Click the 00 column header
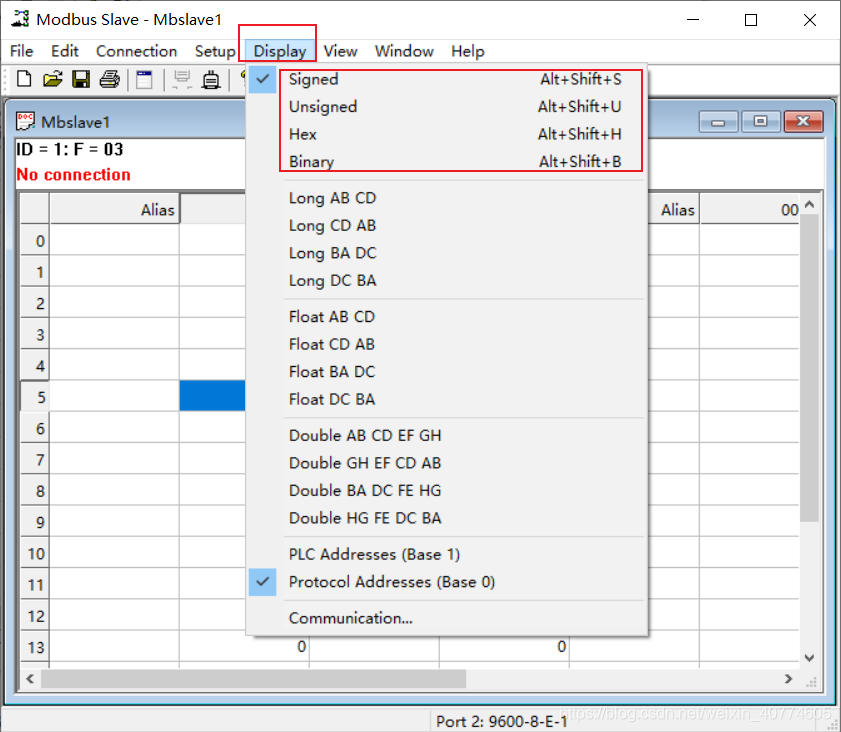This screenshot has width=841, height=732. point(750,209)
